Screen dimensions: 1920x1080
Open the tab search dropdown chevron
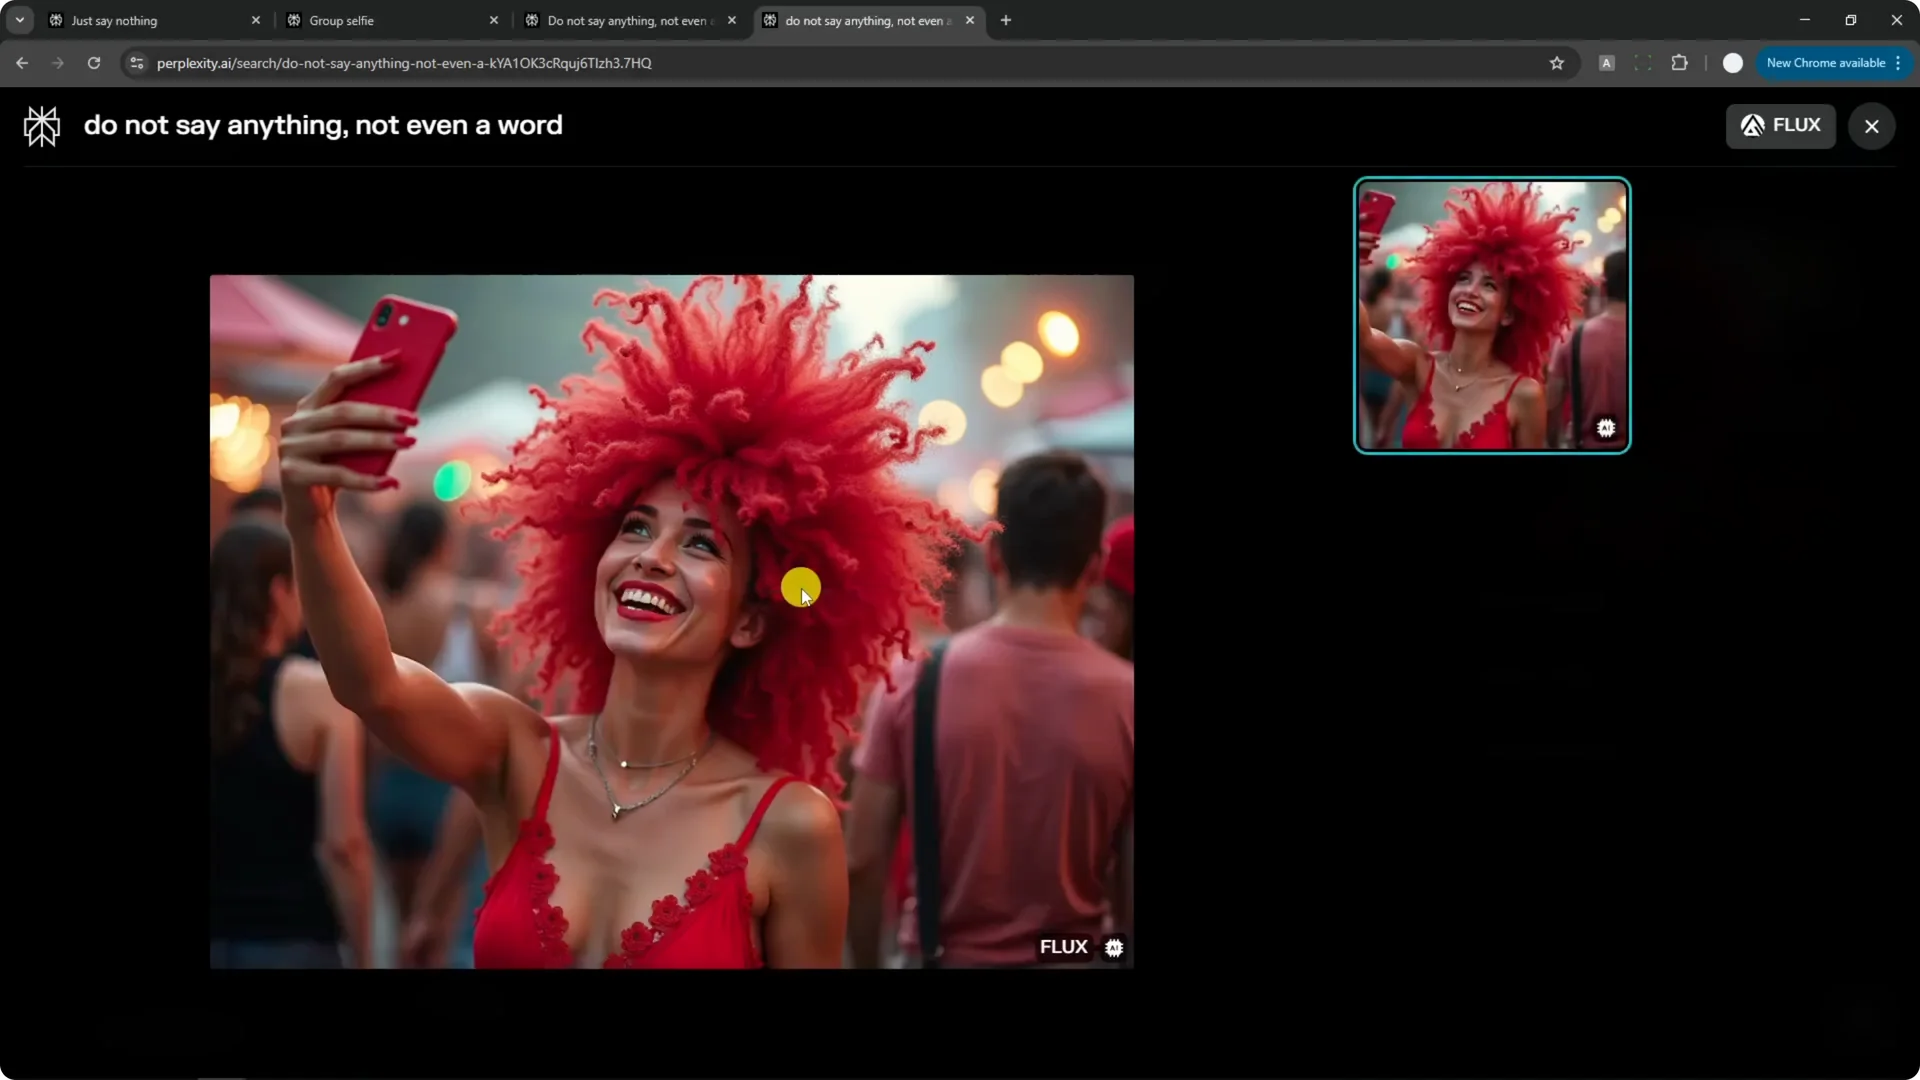pos(19,20)
